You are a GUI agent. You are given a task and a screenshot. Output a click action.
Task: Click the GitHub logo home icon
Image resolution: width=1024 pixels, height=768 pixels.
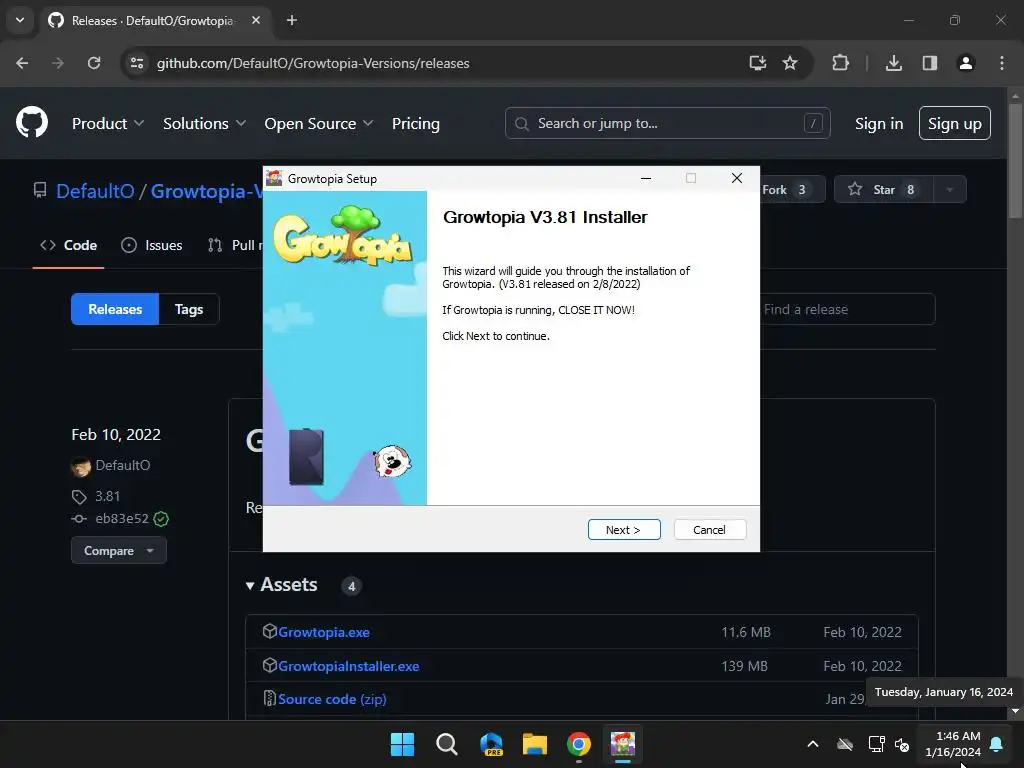32,123
